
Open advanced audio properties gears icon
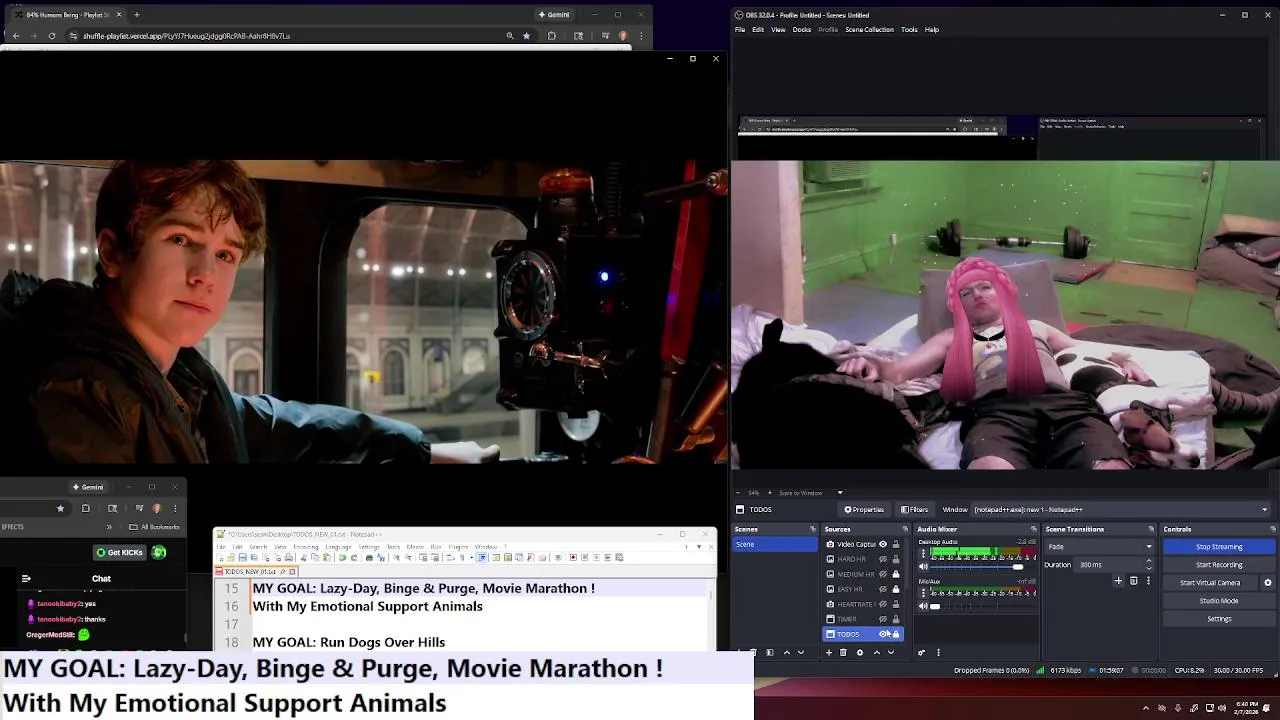(921, 653)
